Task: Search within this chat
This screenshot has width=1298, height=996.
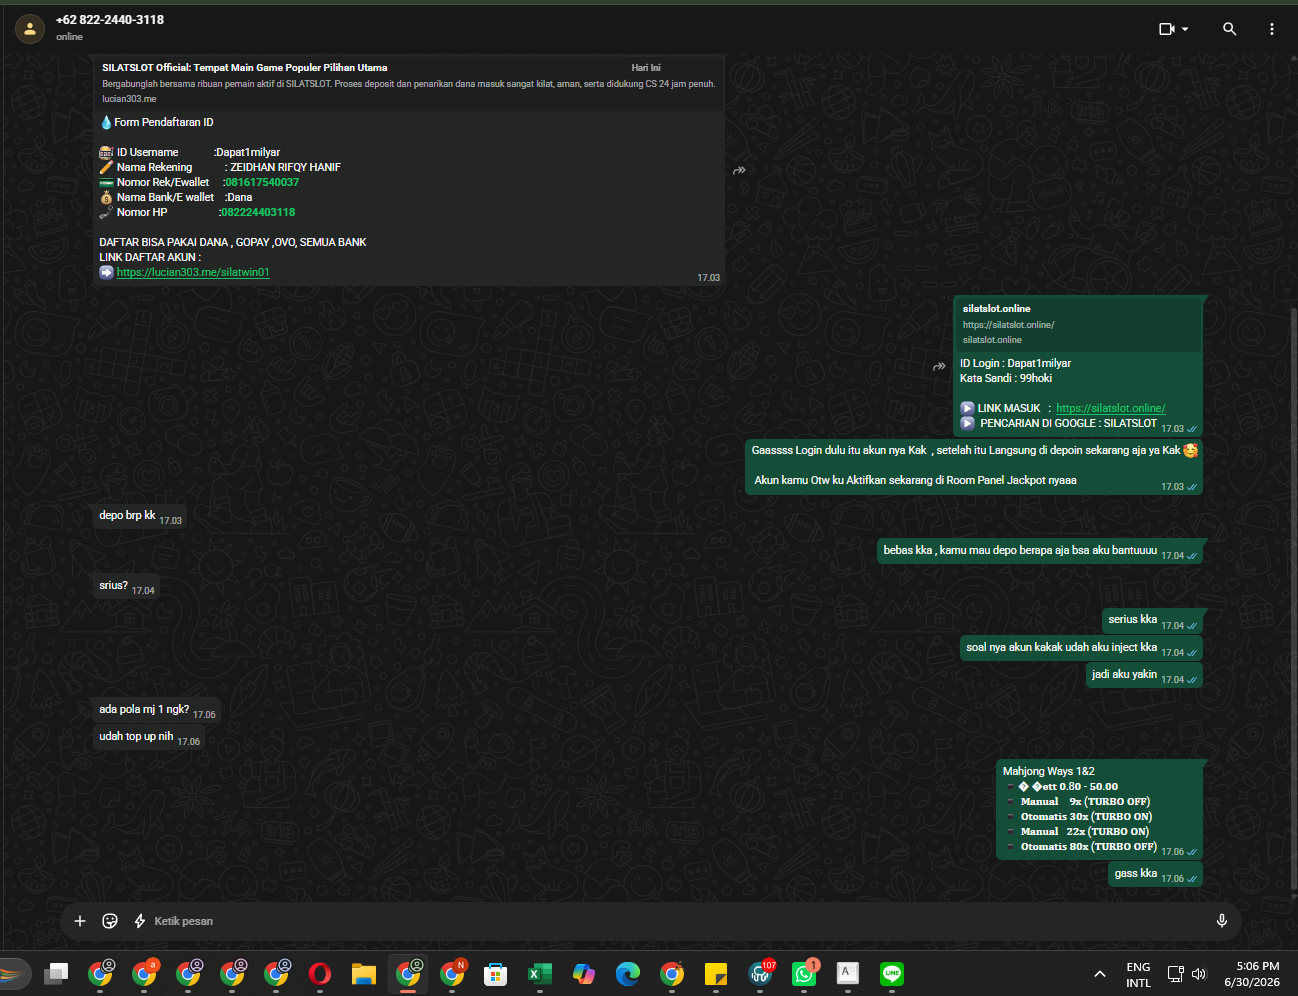Action: (x=1230, y=29)
